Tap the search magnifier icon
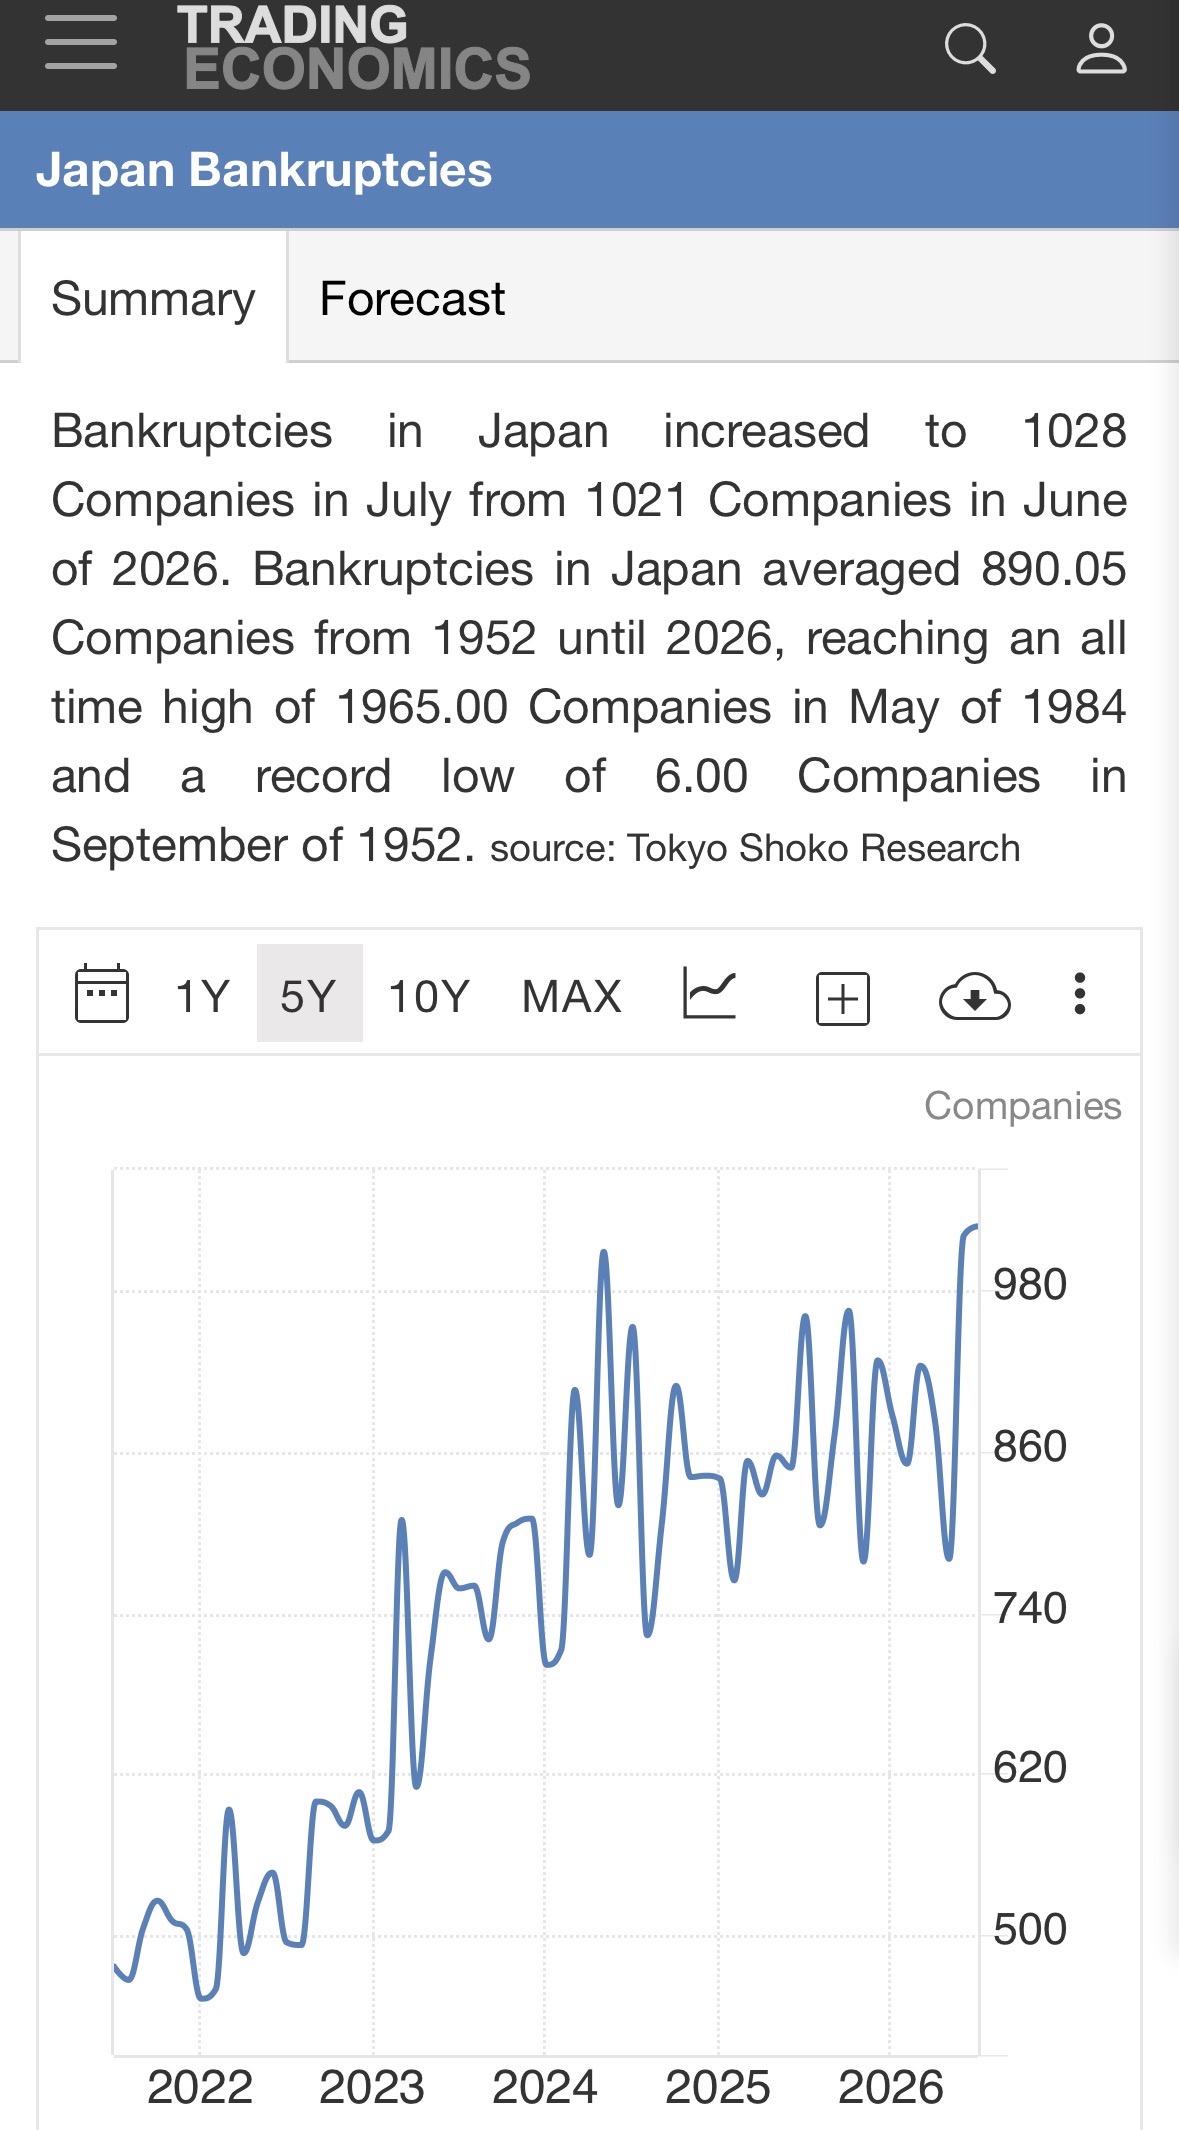The width and height of the screenshot is (1179, 2130). click(970, 49)
